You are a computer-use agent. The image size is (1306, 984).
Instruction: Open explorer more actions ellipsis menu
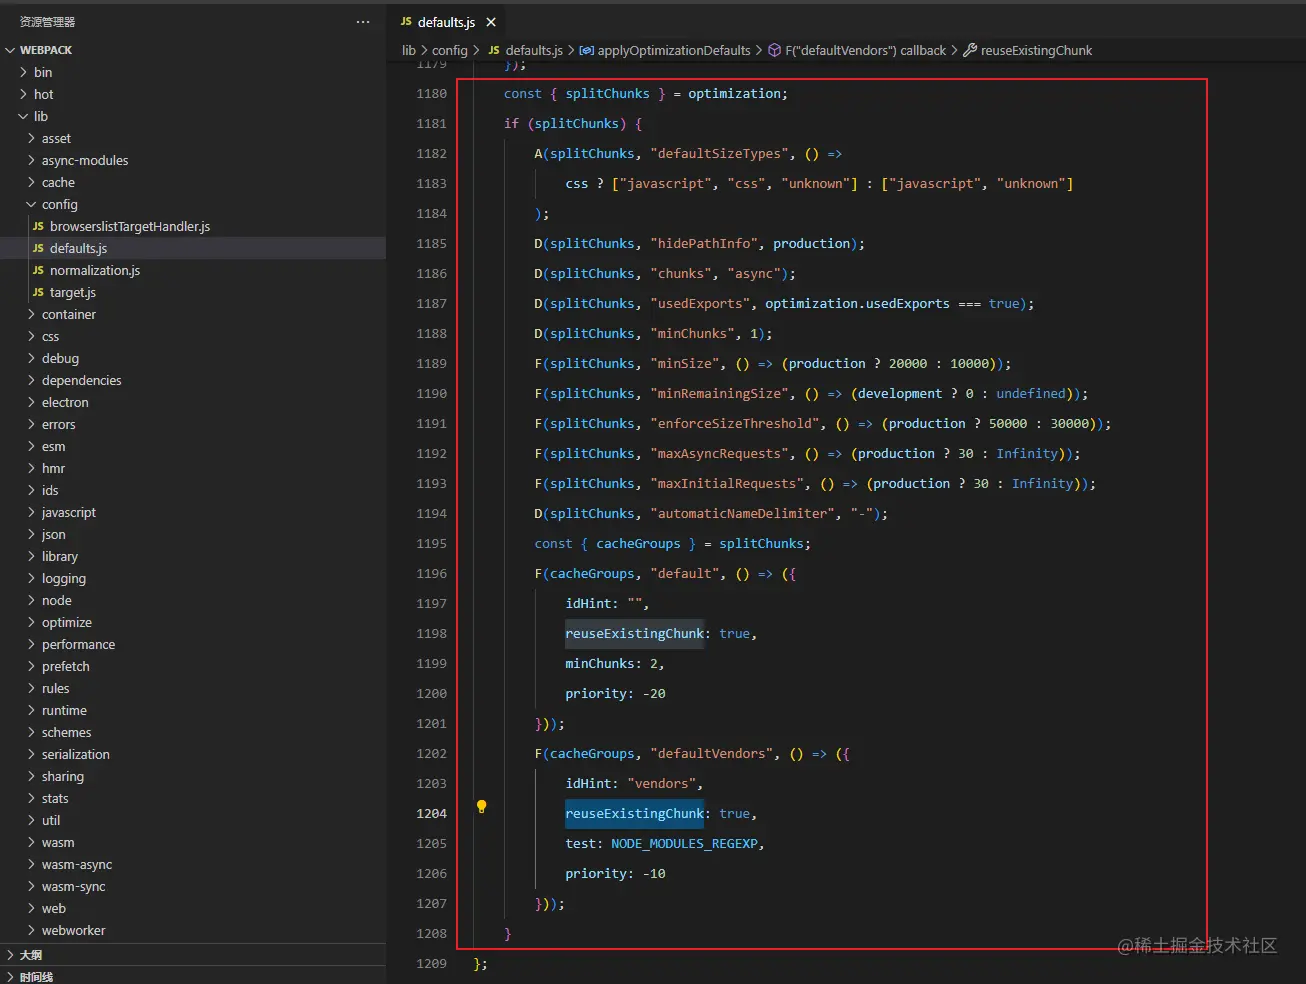362,22
